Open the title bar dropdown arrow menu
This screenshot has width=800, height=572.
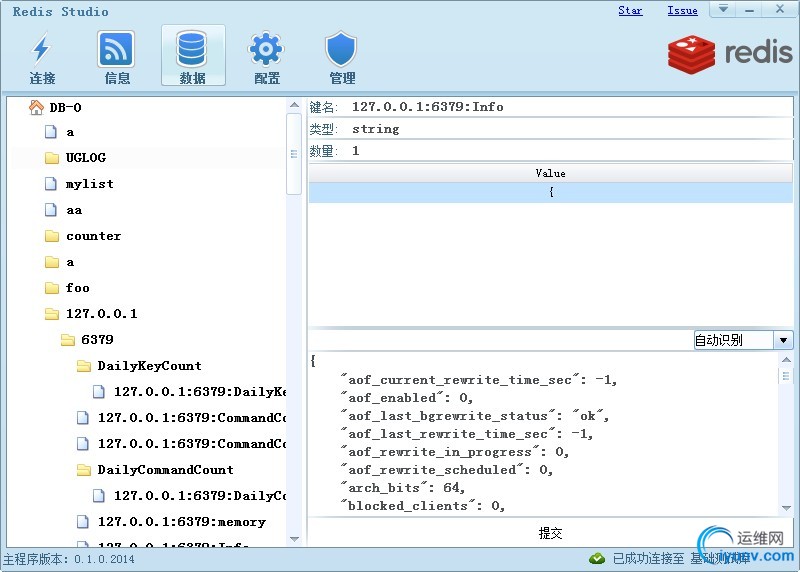point(723,9)
